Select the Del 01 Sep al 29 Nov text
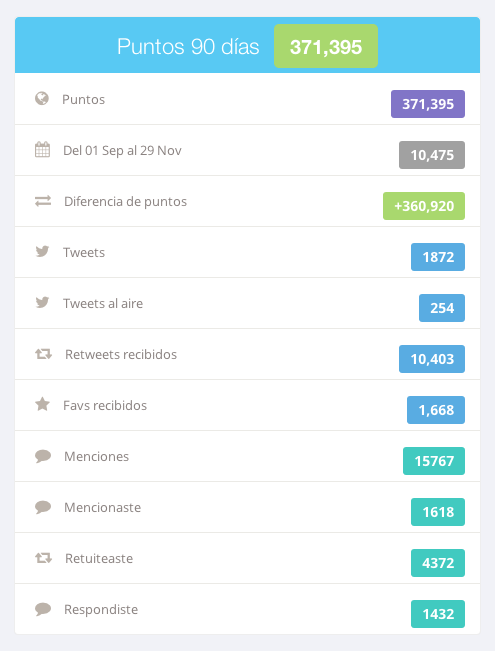Image resolution: width=495 pixels, height=651 pixels. pyautogui.click(x=122, y=150)
